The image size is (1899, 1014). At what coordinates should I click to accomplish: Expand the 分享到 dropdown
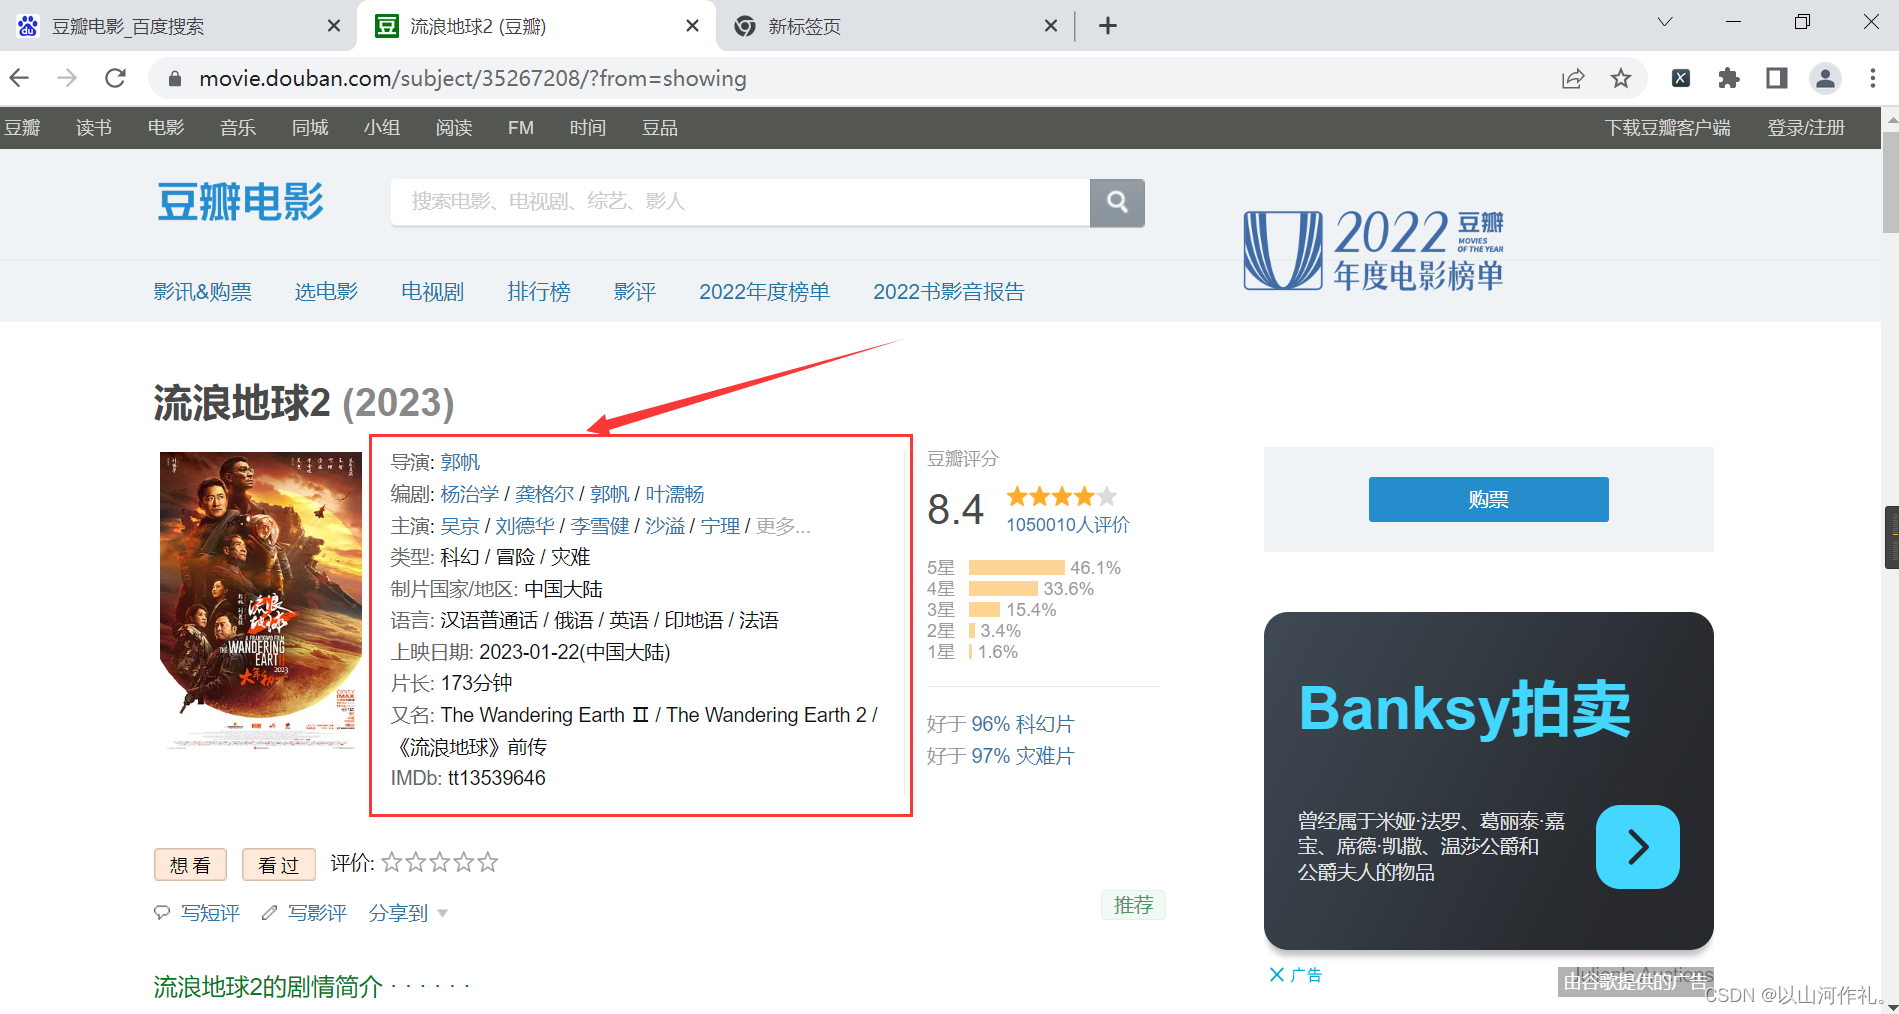(408, 913)
